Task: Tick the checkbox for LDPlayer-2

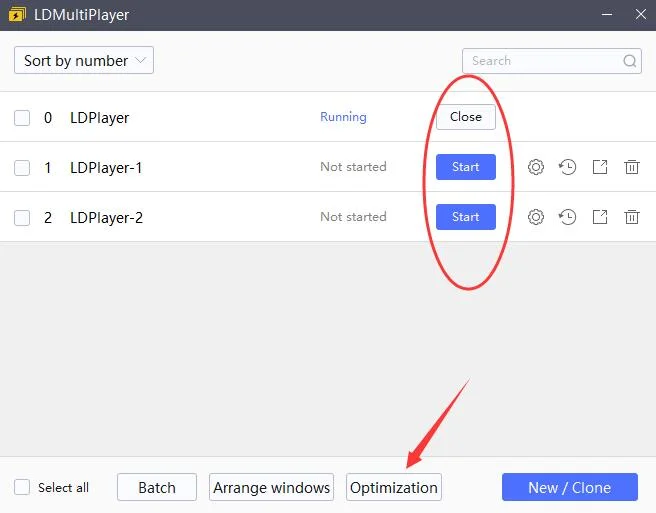Action: pyautogui.click(x=22, y=218)
